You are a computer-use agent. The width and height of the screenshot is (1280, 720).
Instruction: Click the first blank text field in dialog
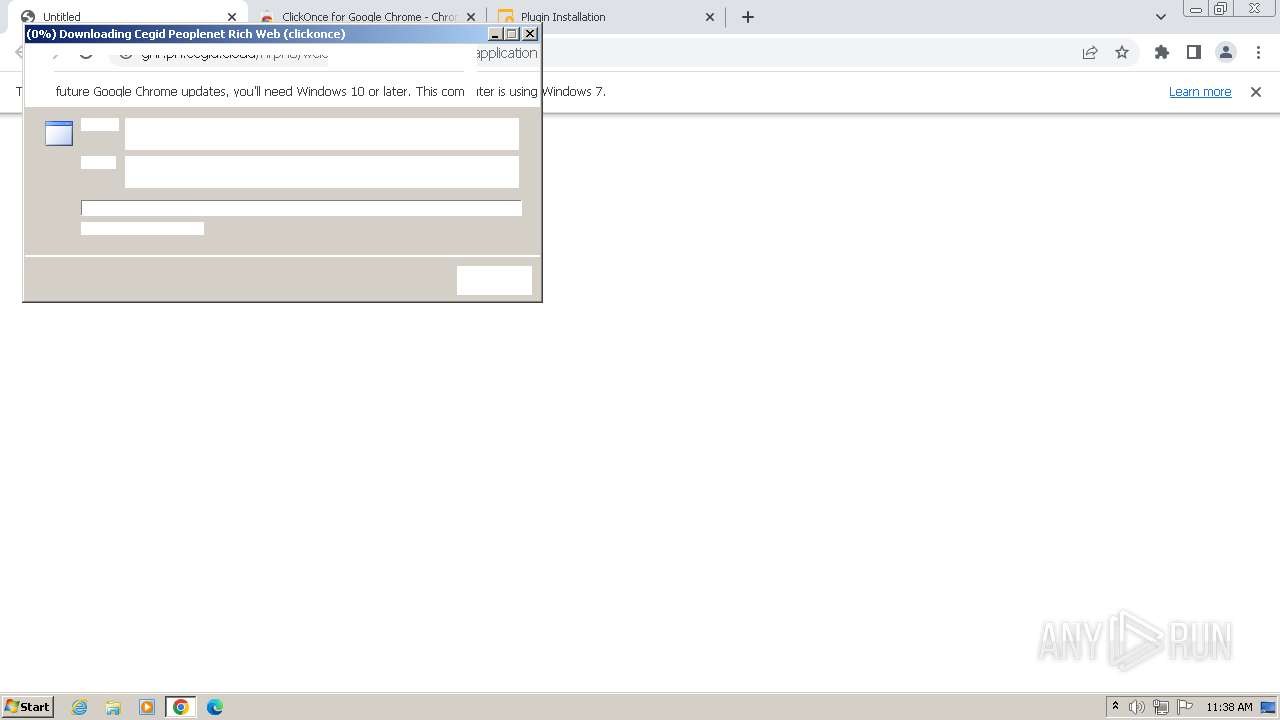click(322, 134)
